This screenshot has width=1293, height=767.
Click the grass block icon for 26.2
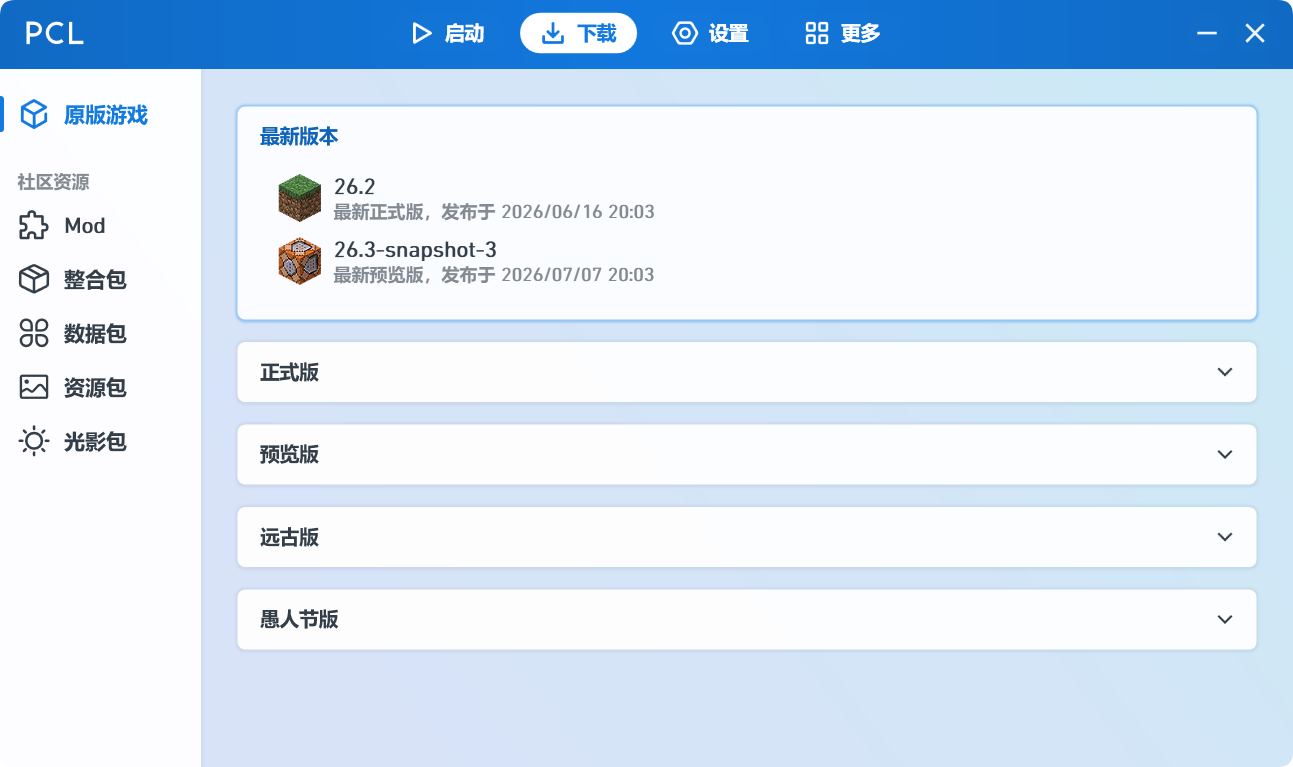(x=300, y=197)
